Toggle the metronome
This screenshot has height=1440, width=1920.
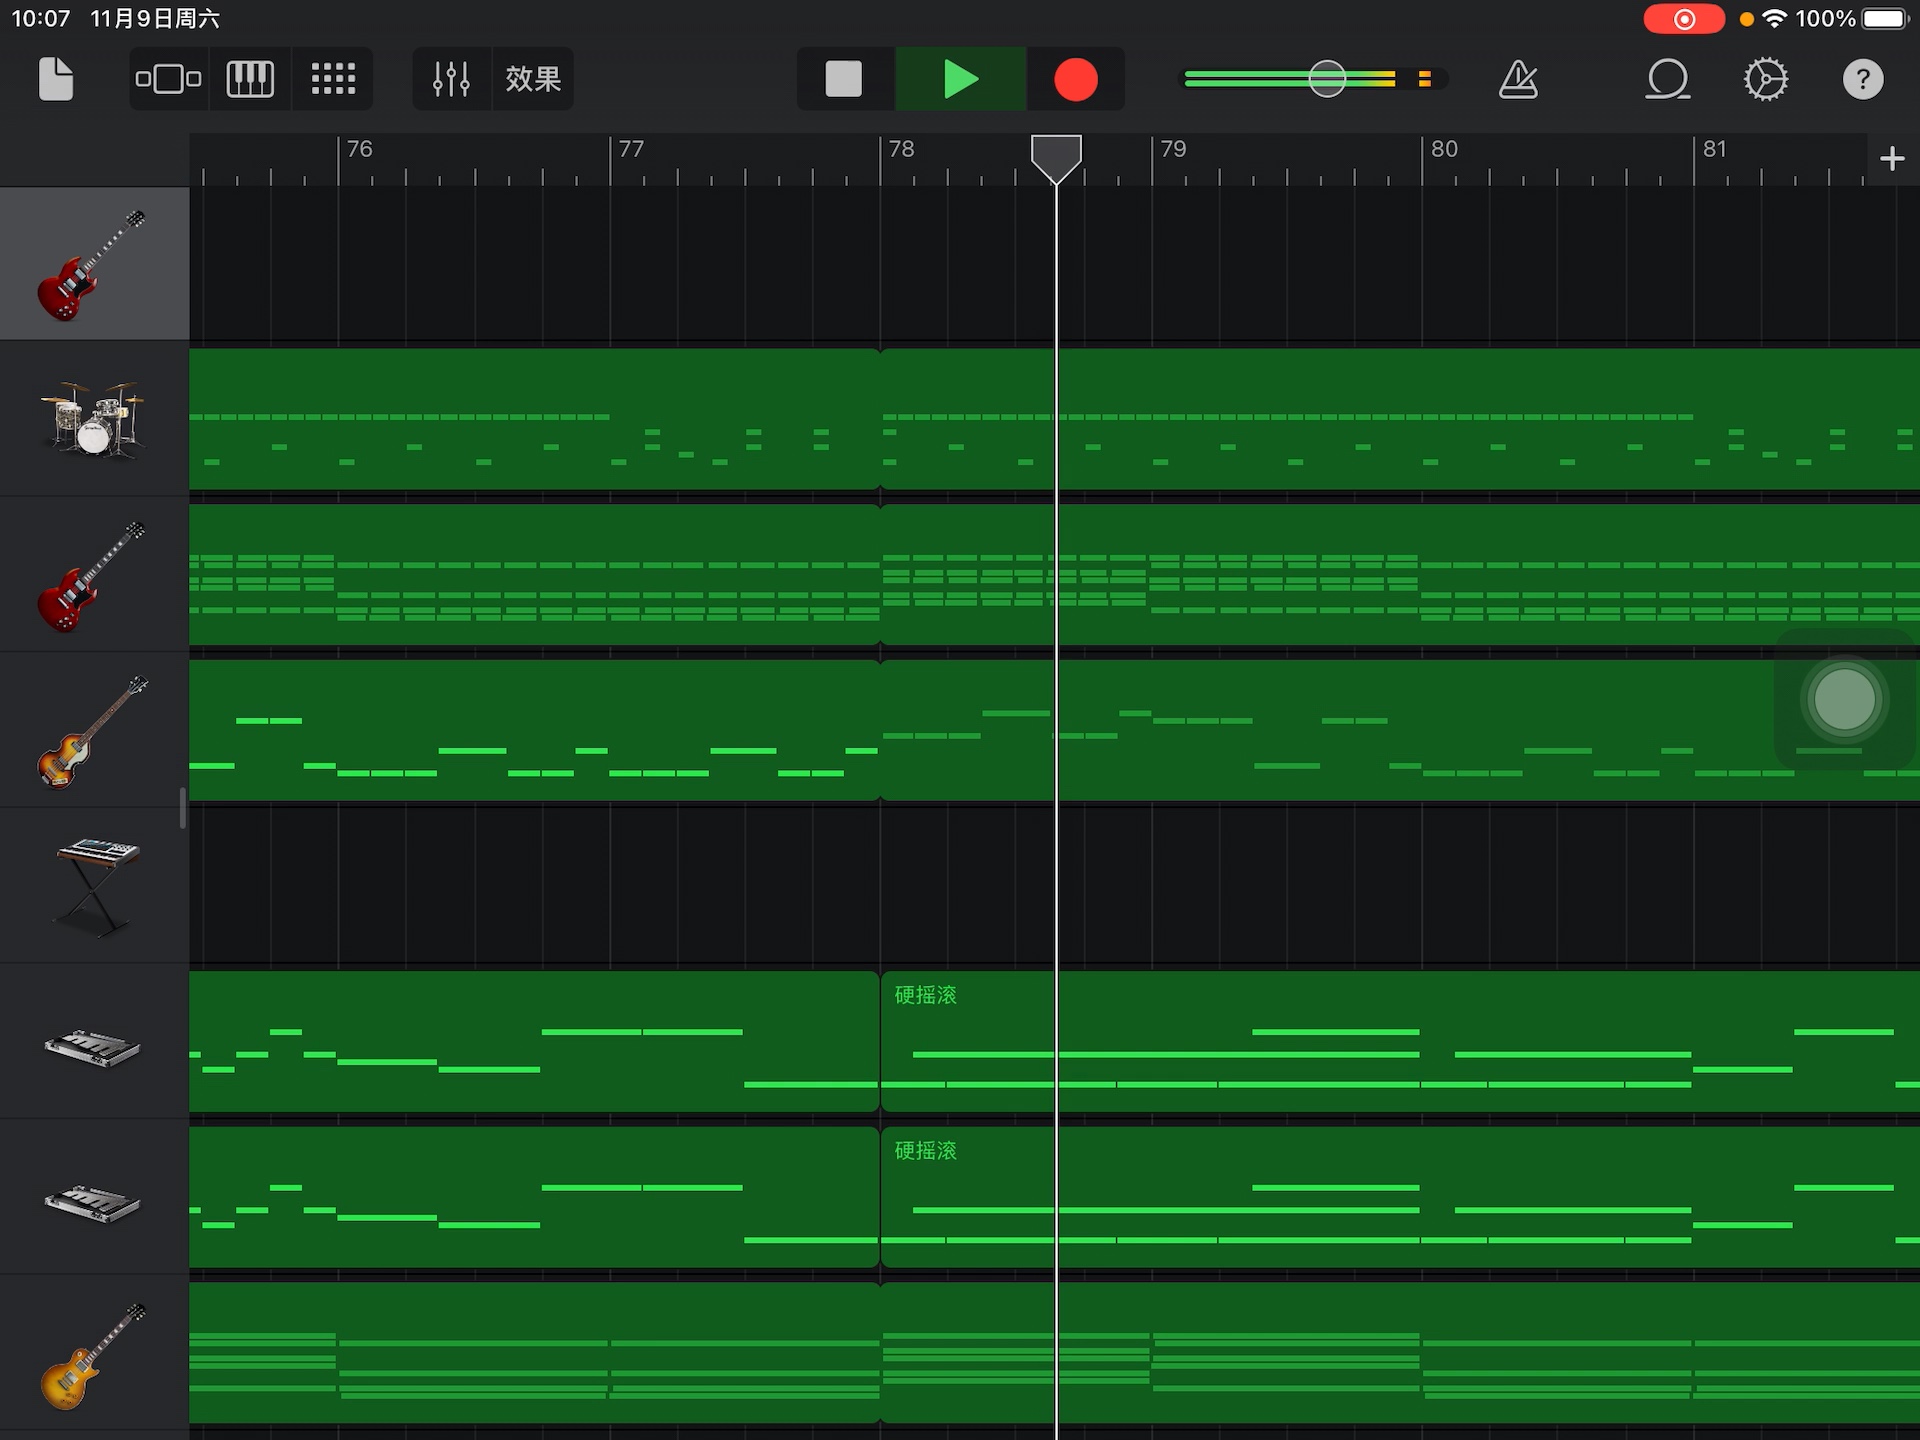coord(1518,79)
